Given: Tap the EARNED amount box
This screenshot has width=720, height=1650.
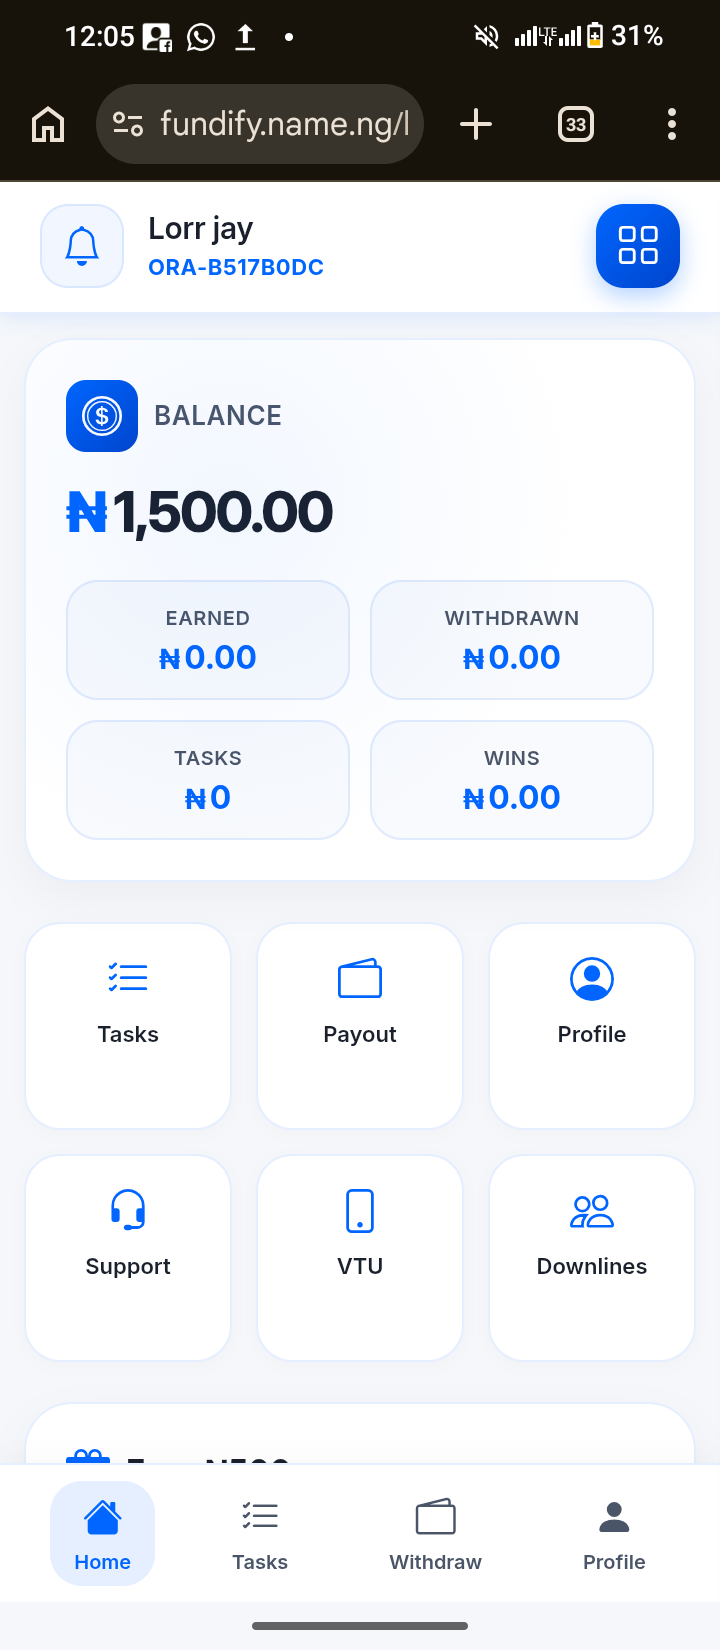Looking at the screenshot, I should (x=208, y=640).
